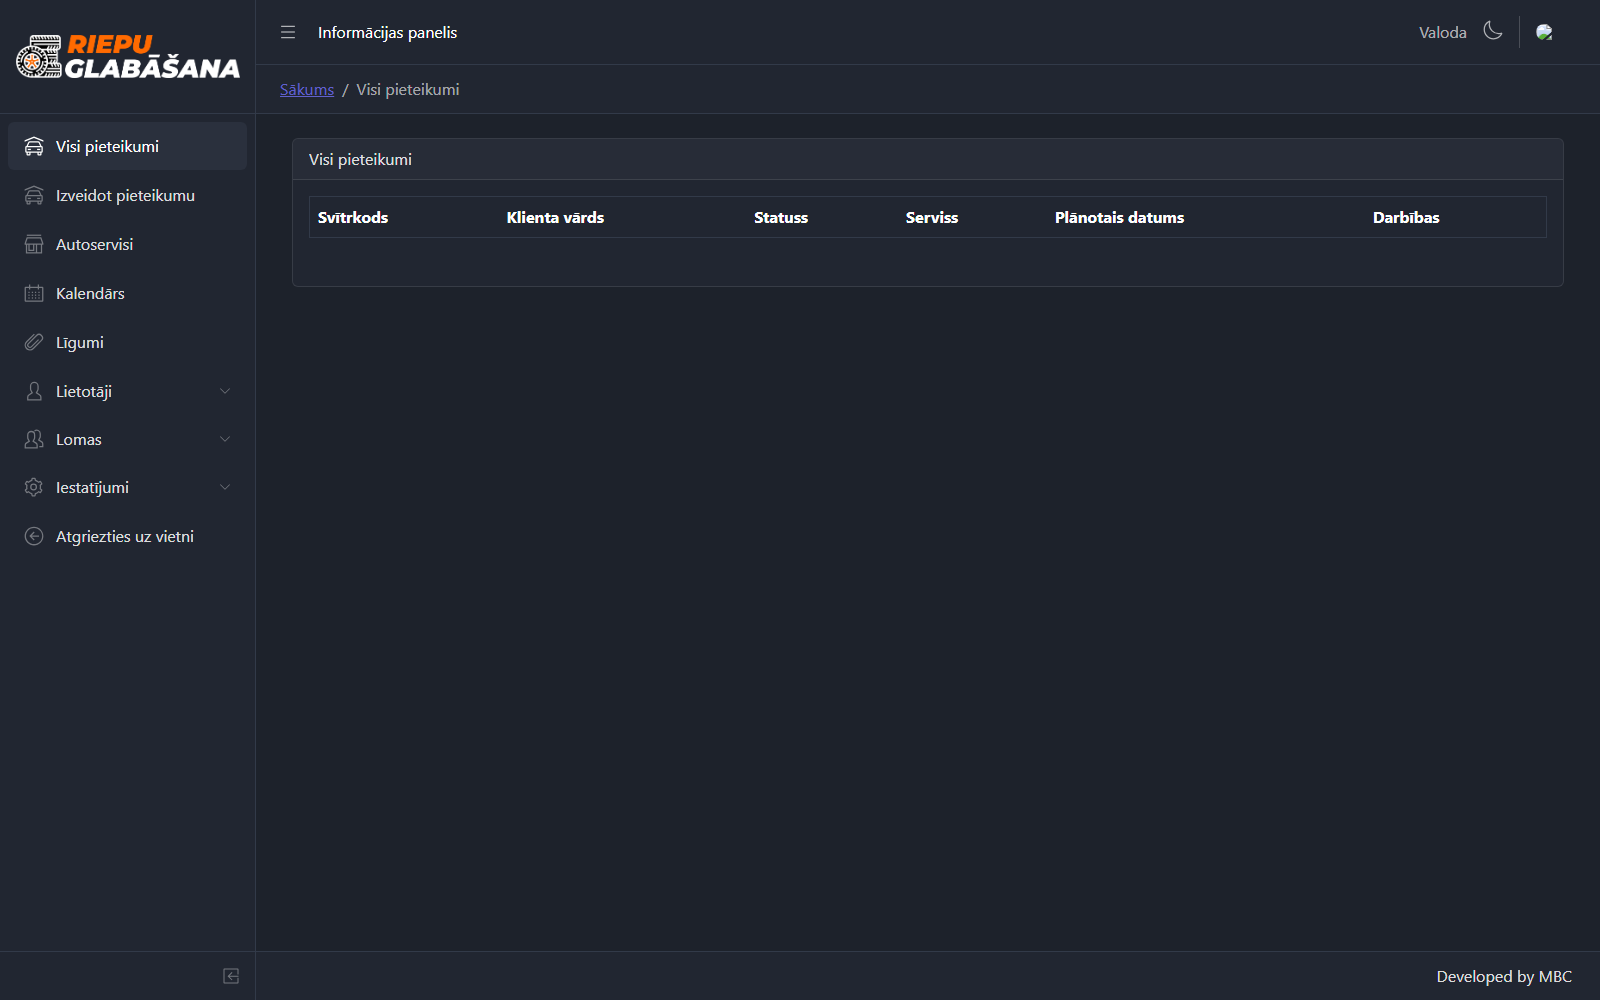Screen dimensions: 1600x1000
Task: Expand the Lietotāji submenu chevron
Action: pos(225,391)
